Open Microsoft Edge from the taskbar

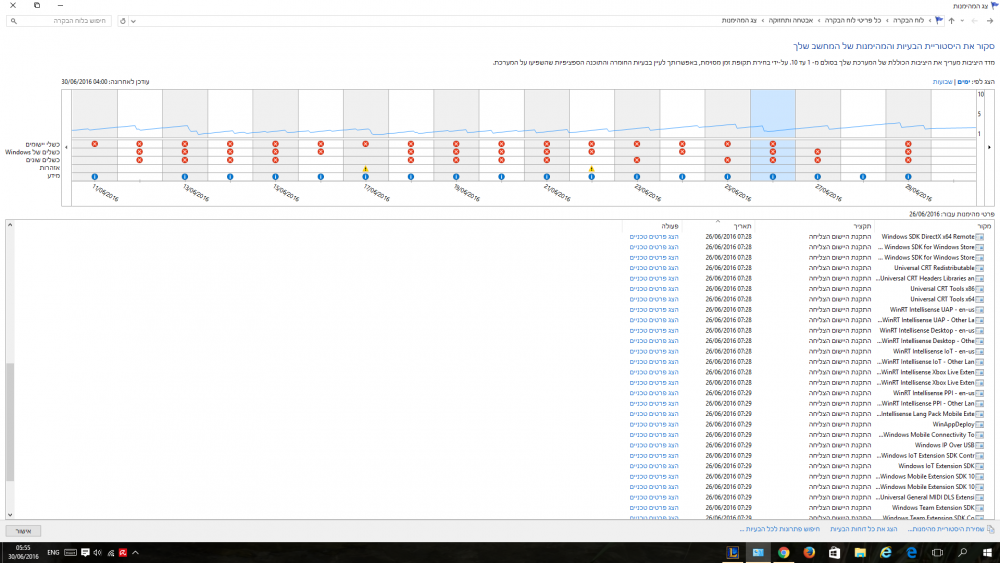(x=911, y=552)
